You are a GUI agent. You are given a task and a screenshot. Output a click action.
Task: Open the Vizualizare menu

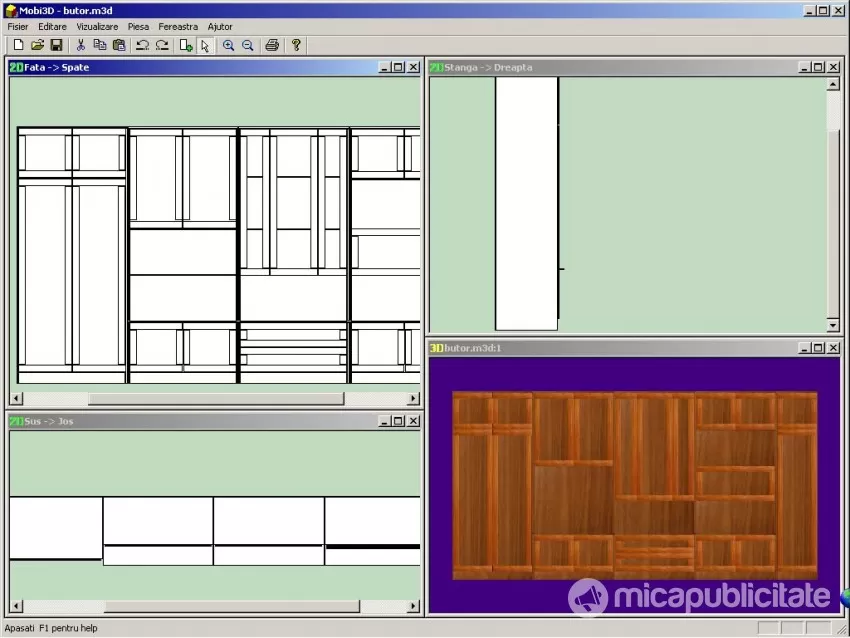[x=97, y=27]
